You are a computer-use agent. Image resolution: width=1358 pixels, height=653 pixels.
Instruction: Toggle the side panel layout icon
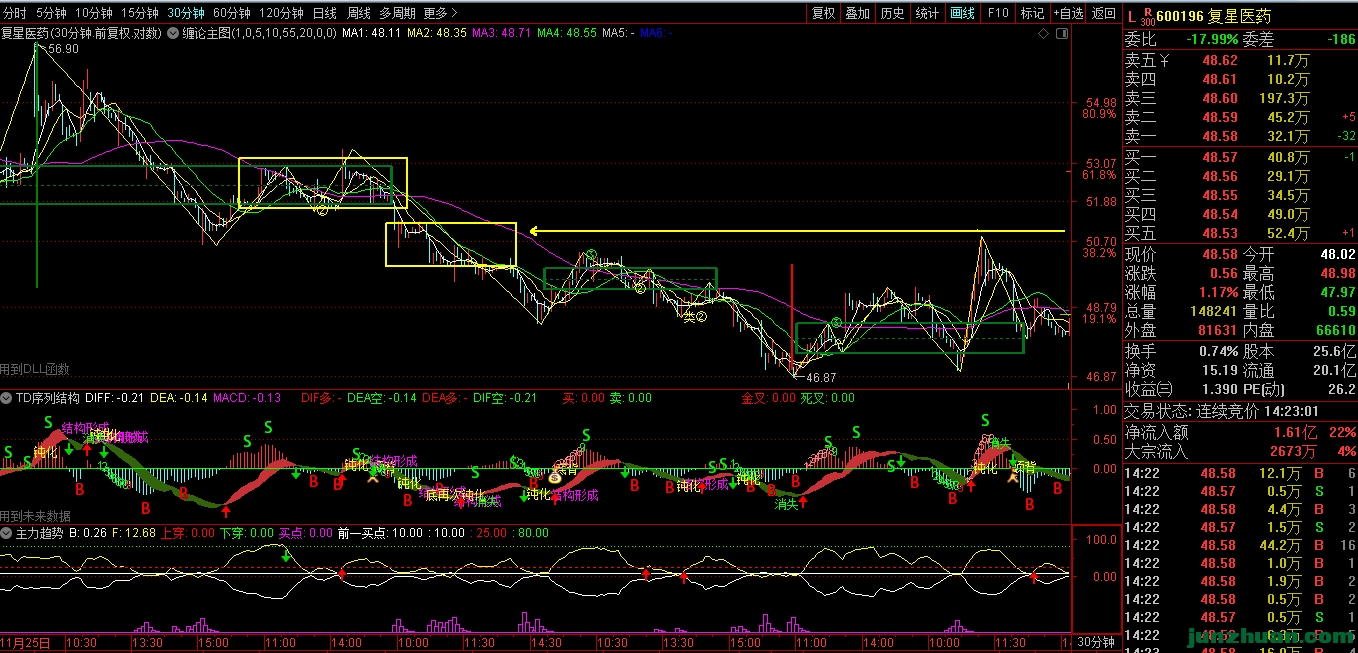1062,33
